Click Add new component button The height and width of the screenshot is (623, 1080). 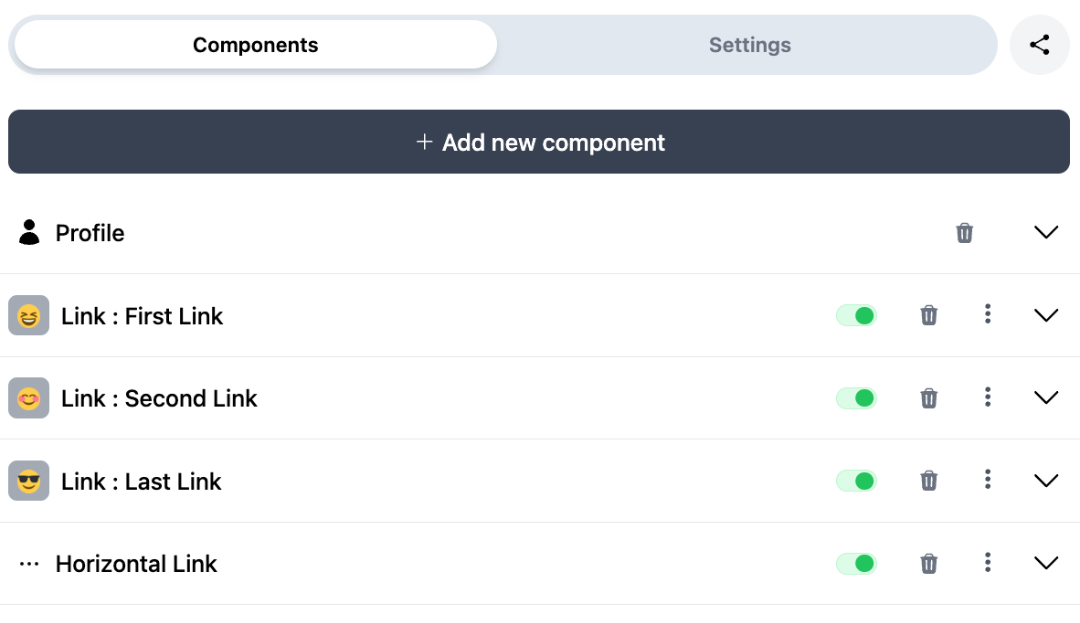539,142
